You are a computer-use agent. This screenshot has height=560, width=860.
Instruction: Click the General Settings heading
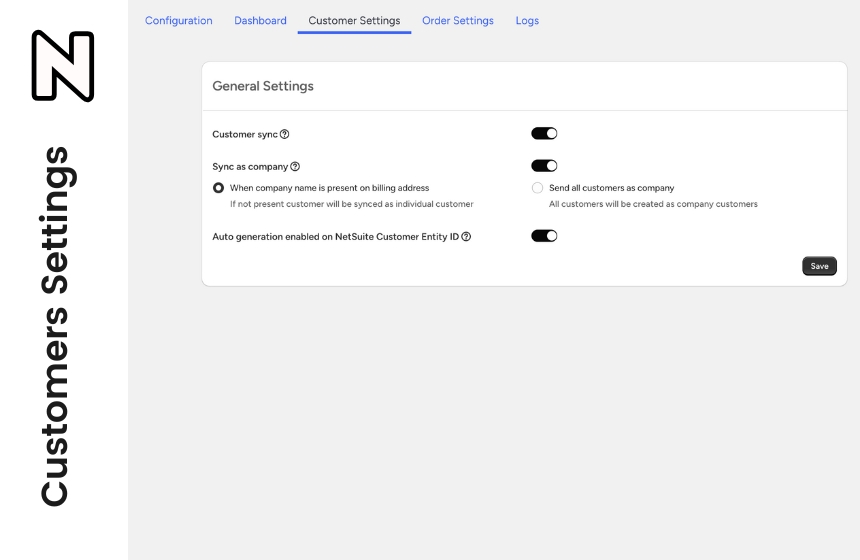(263, 86)
